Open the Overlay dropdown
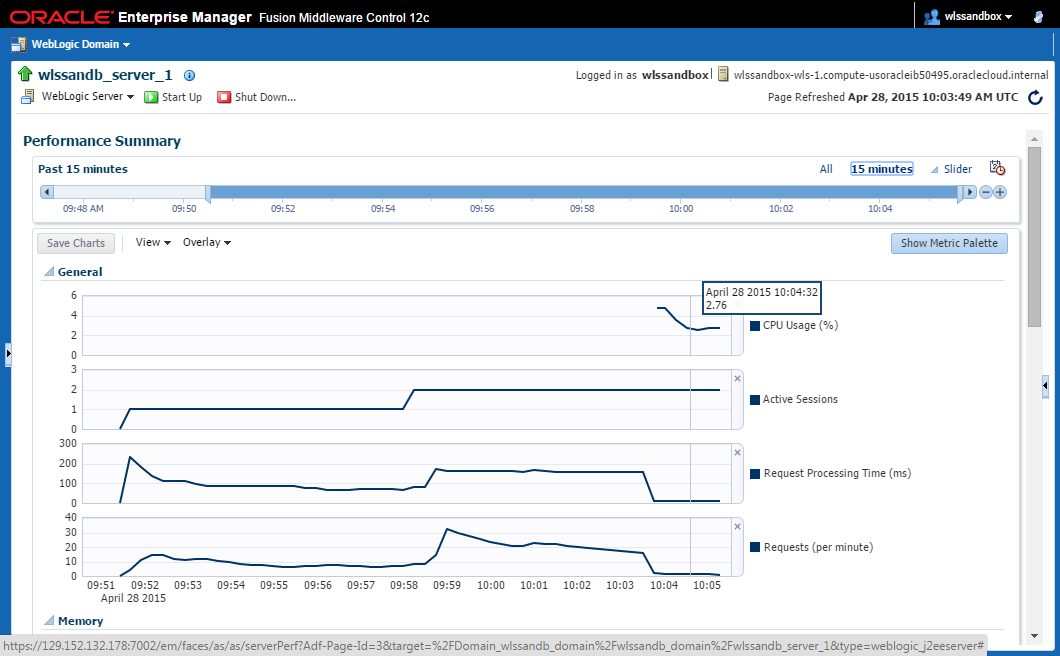The height and width of the screenshot is (656, 1060). (207, 243)
